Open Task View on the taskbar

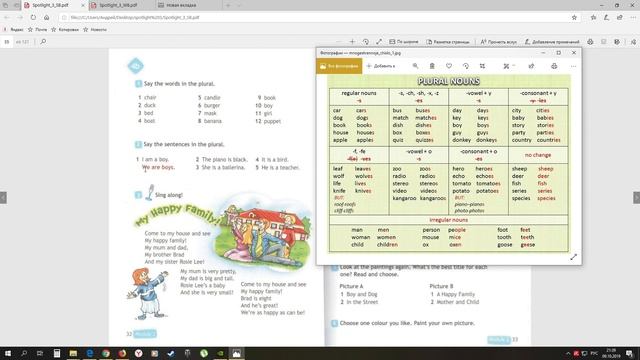[x=40, y=353]
